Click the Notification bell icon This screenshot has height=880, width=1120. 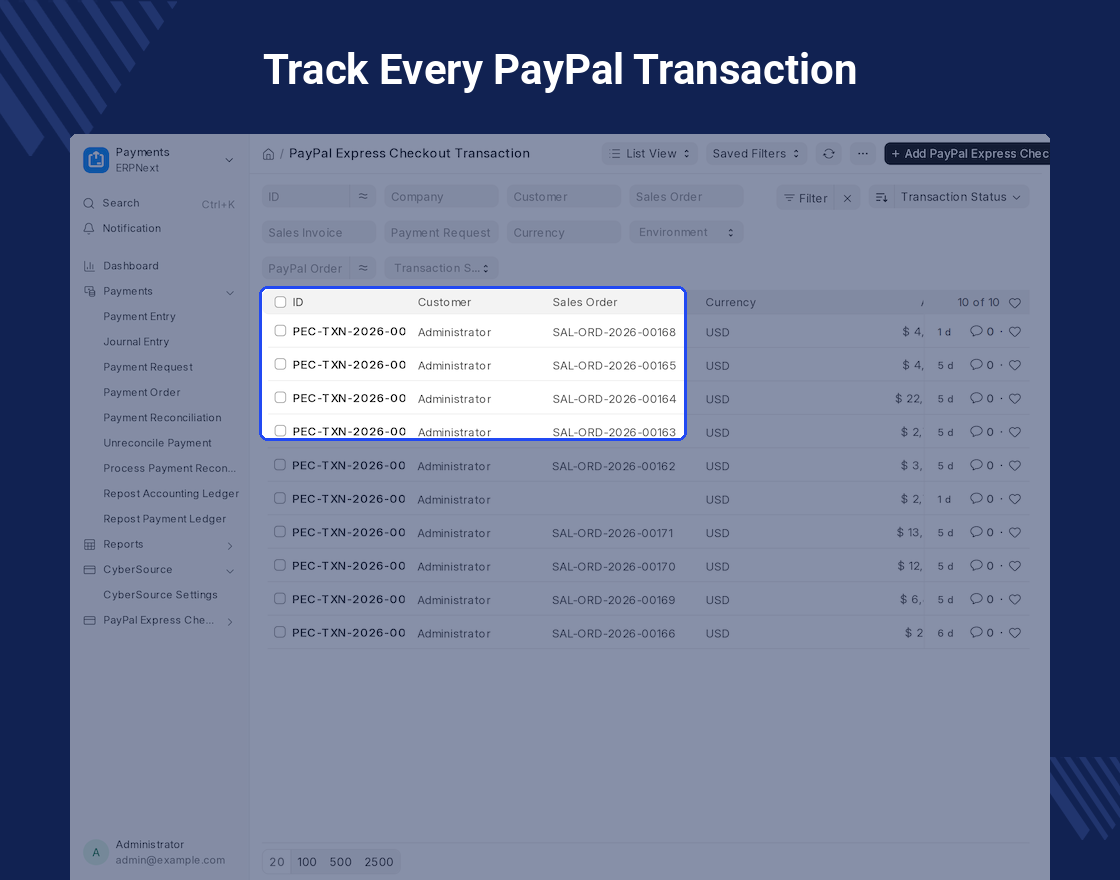89,229
